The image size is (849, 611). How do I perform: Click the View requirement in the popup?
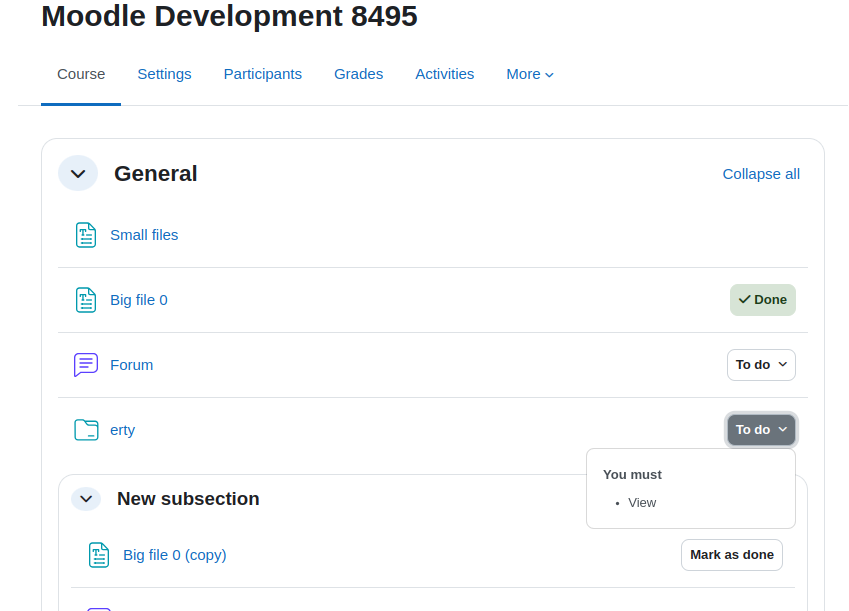coord(642,503)
